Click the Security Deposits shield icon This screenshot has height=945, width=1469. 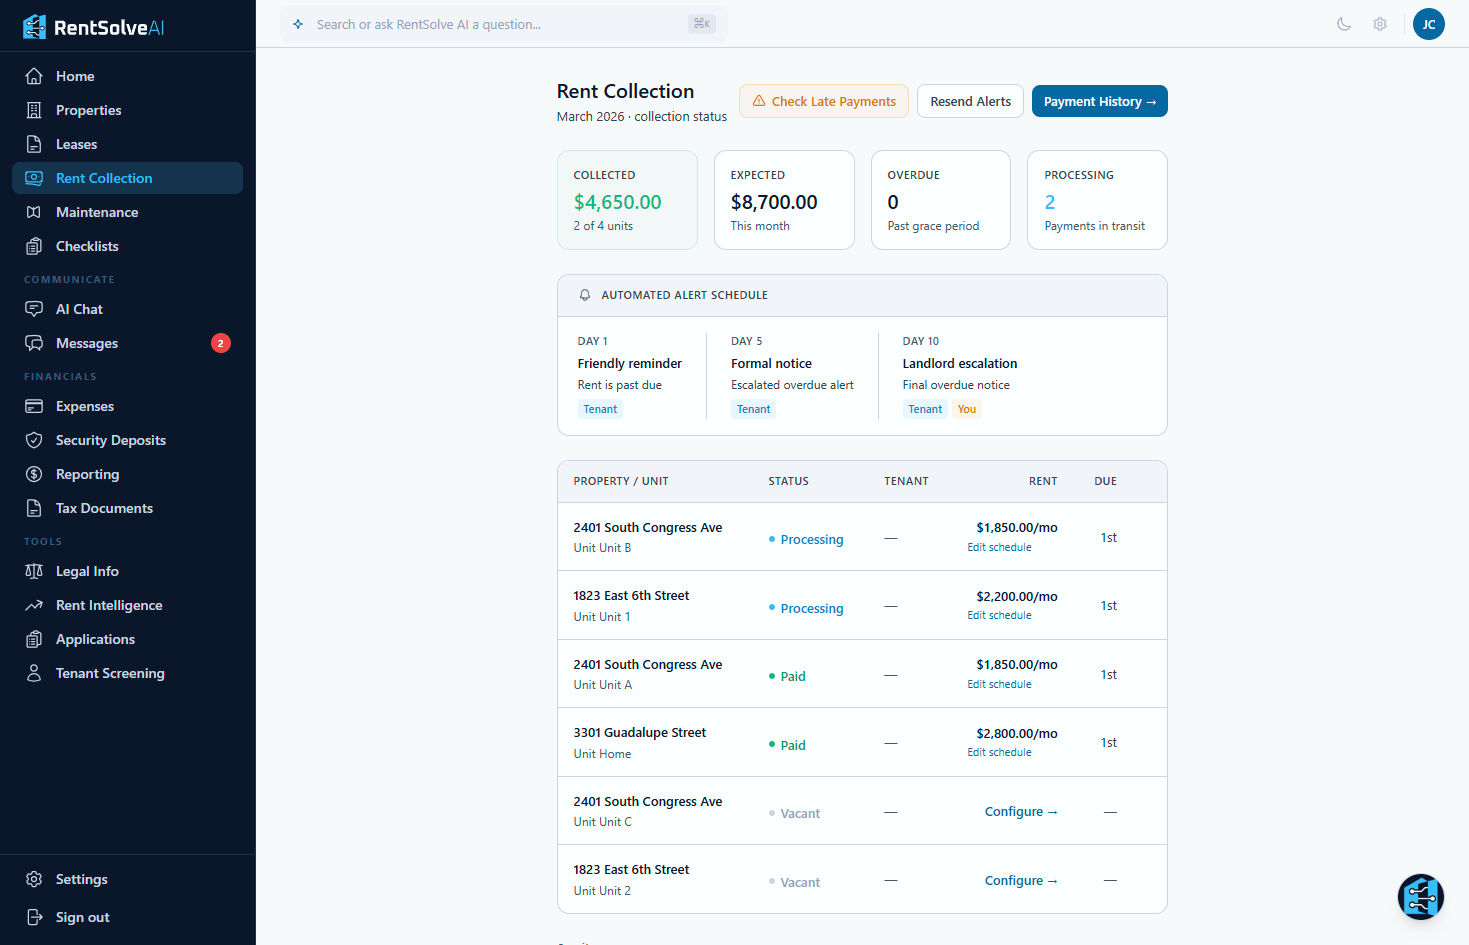point(34,440)
